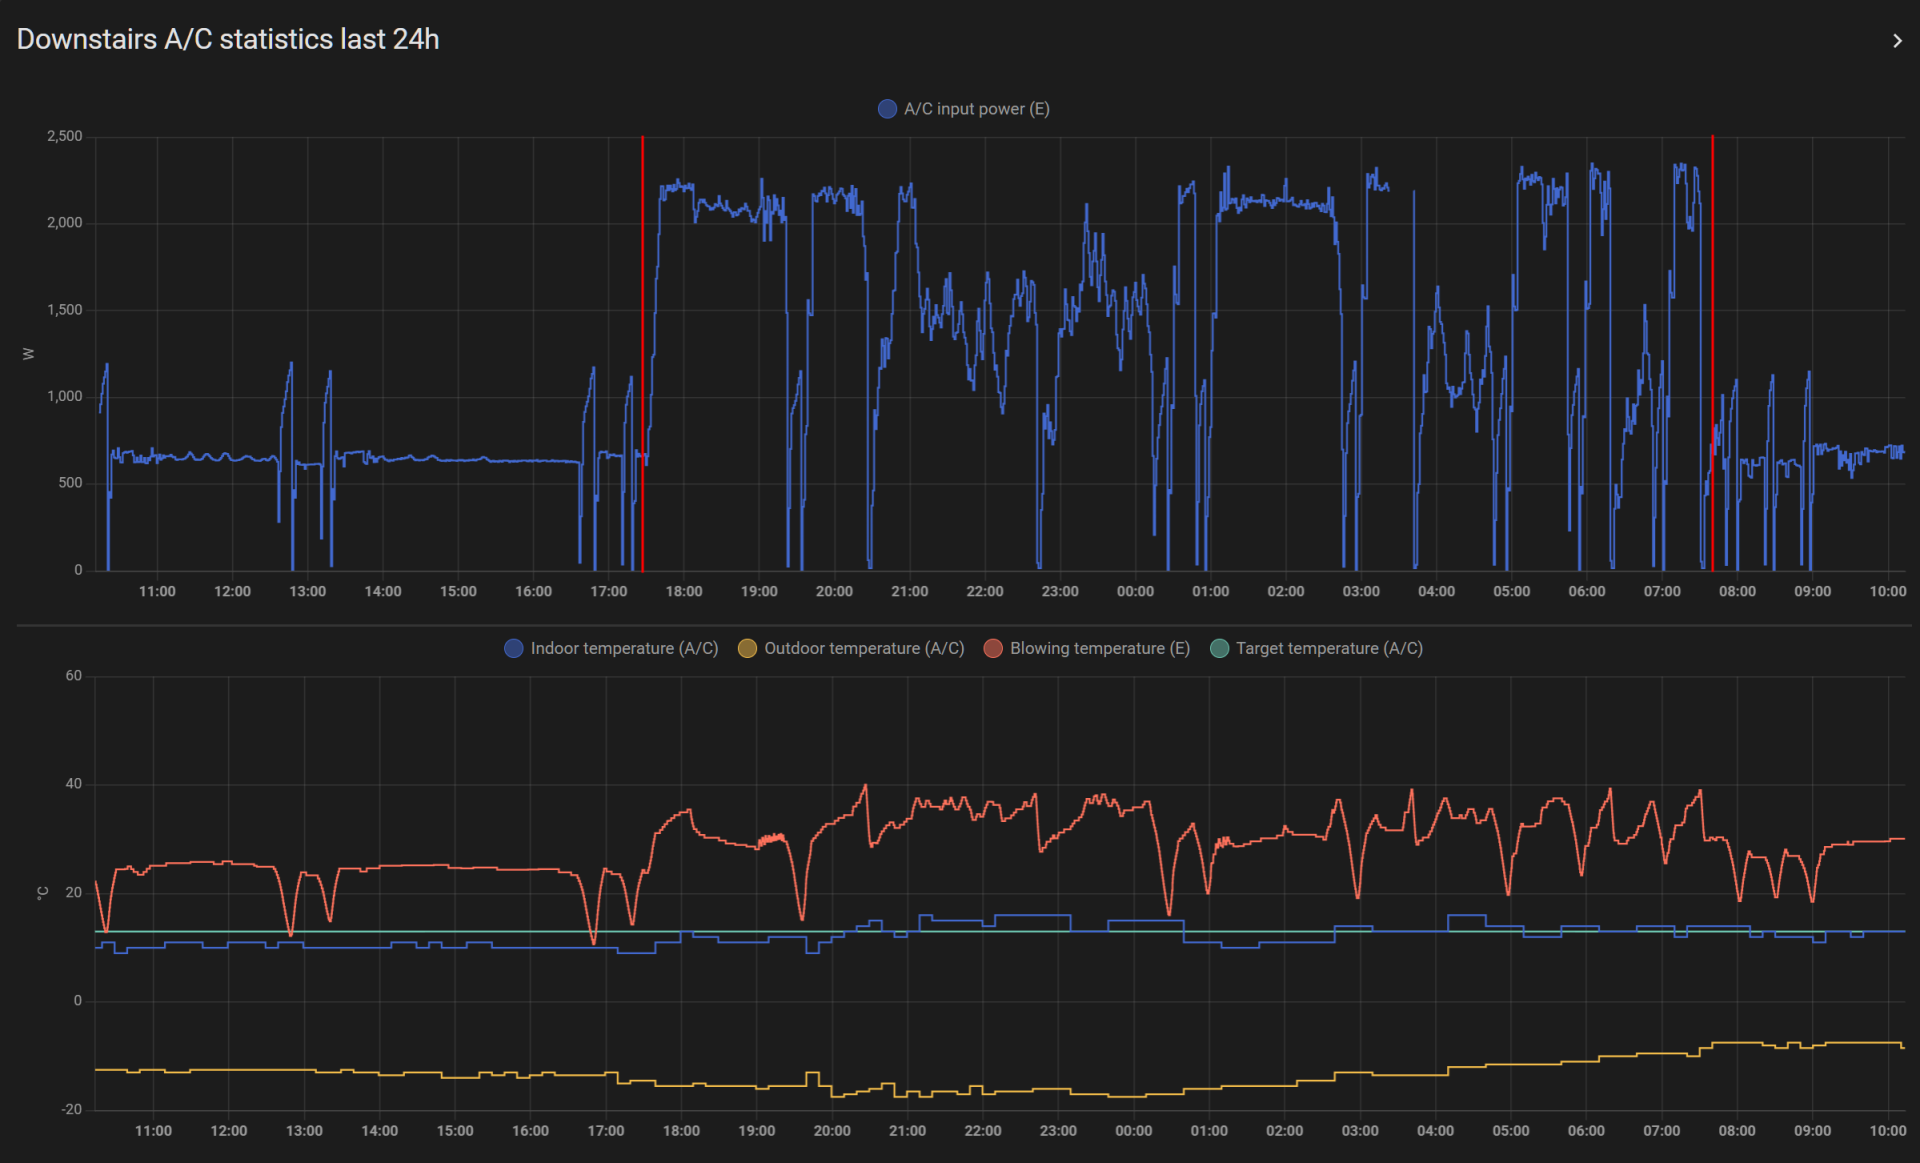Click the second red vertical marker near 07:40
The width and height of the screenshot is (1920, 1163).
click(x=1712, y=300)
